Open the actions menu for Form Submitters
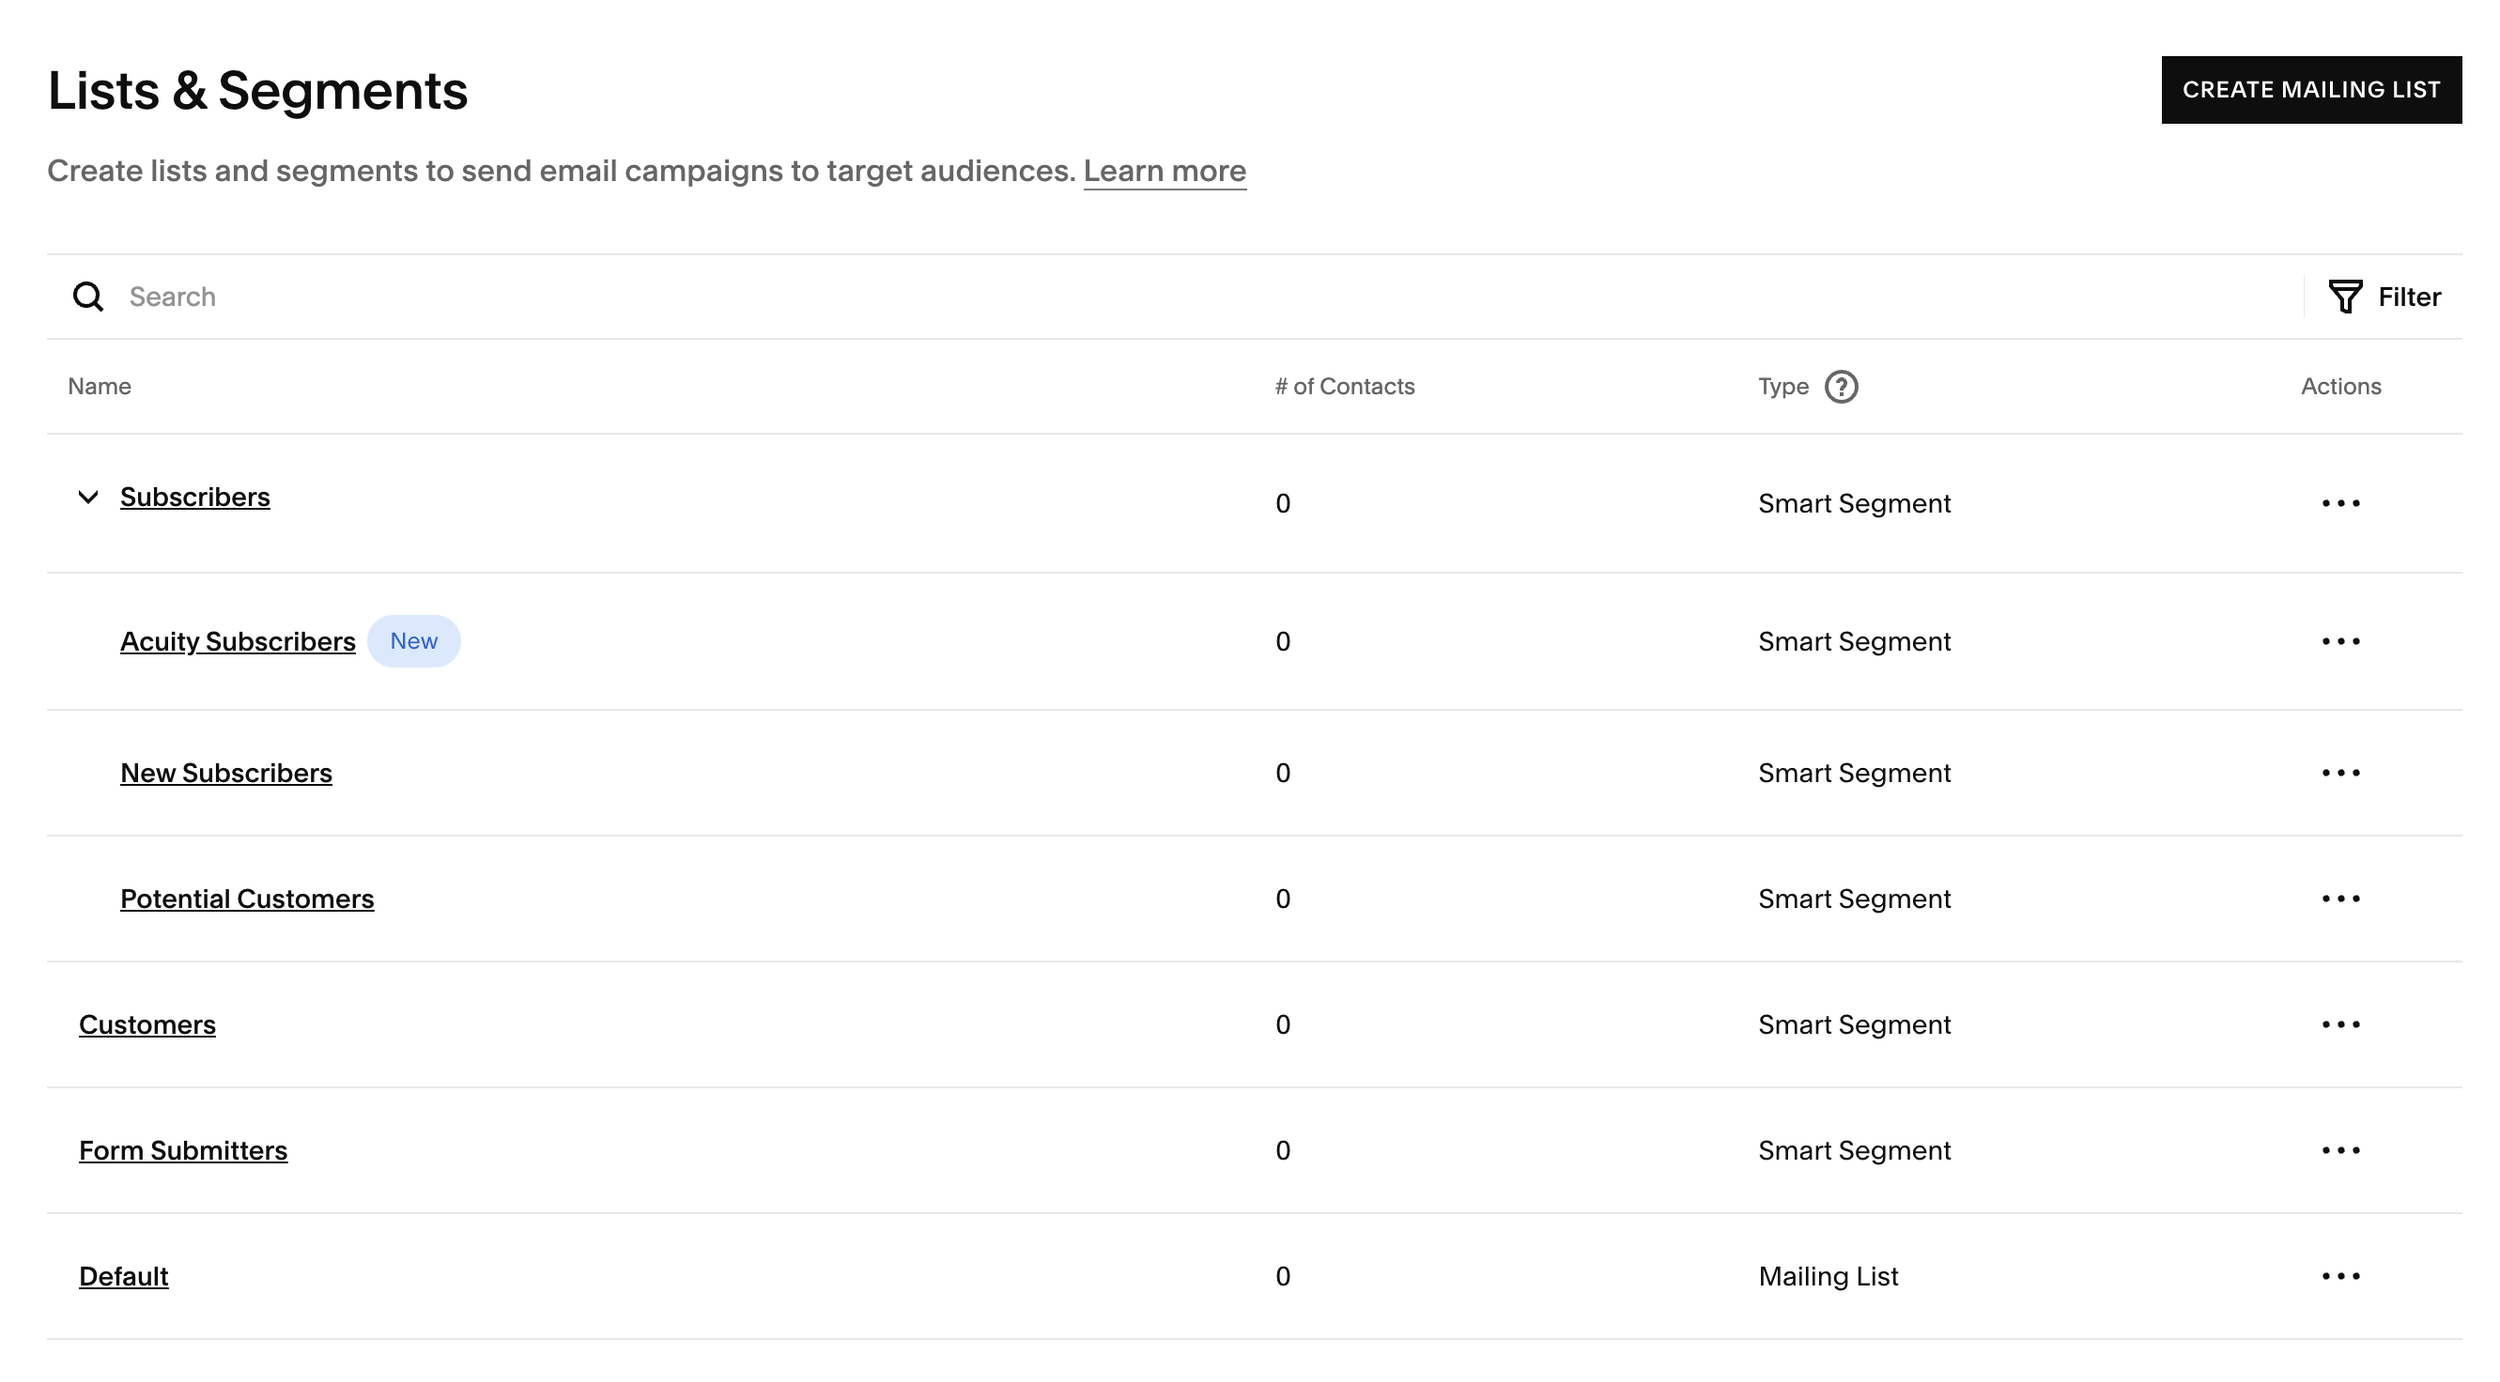The width and height of the screenshot is (2500, 1382). (x=2342, y=1150)
